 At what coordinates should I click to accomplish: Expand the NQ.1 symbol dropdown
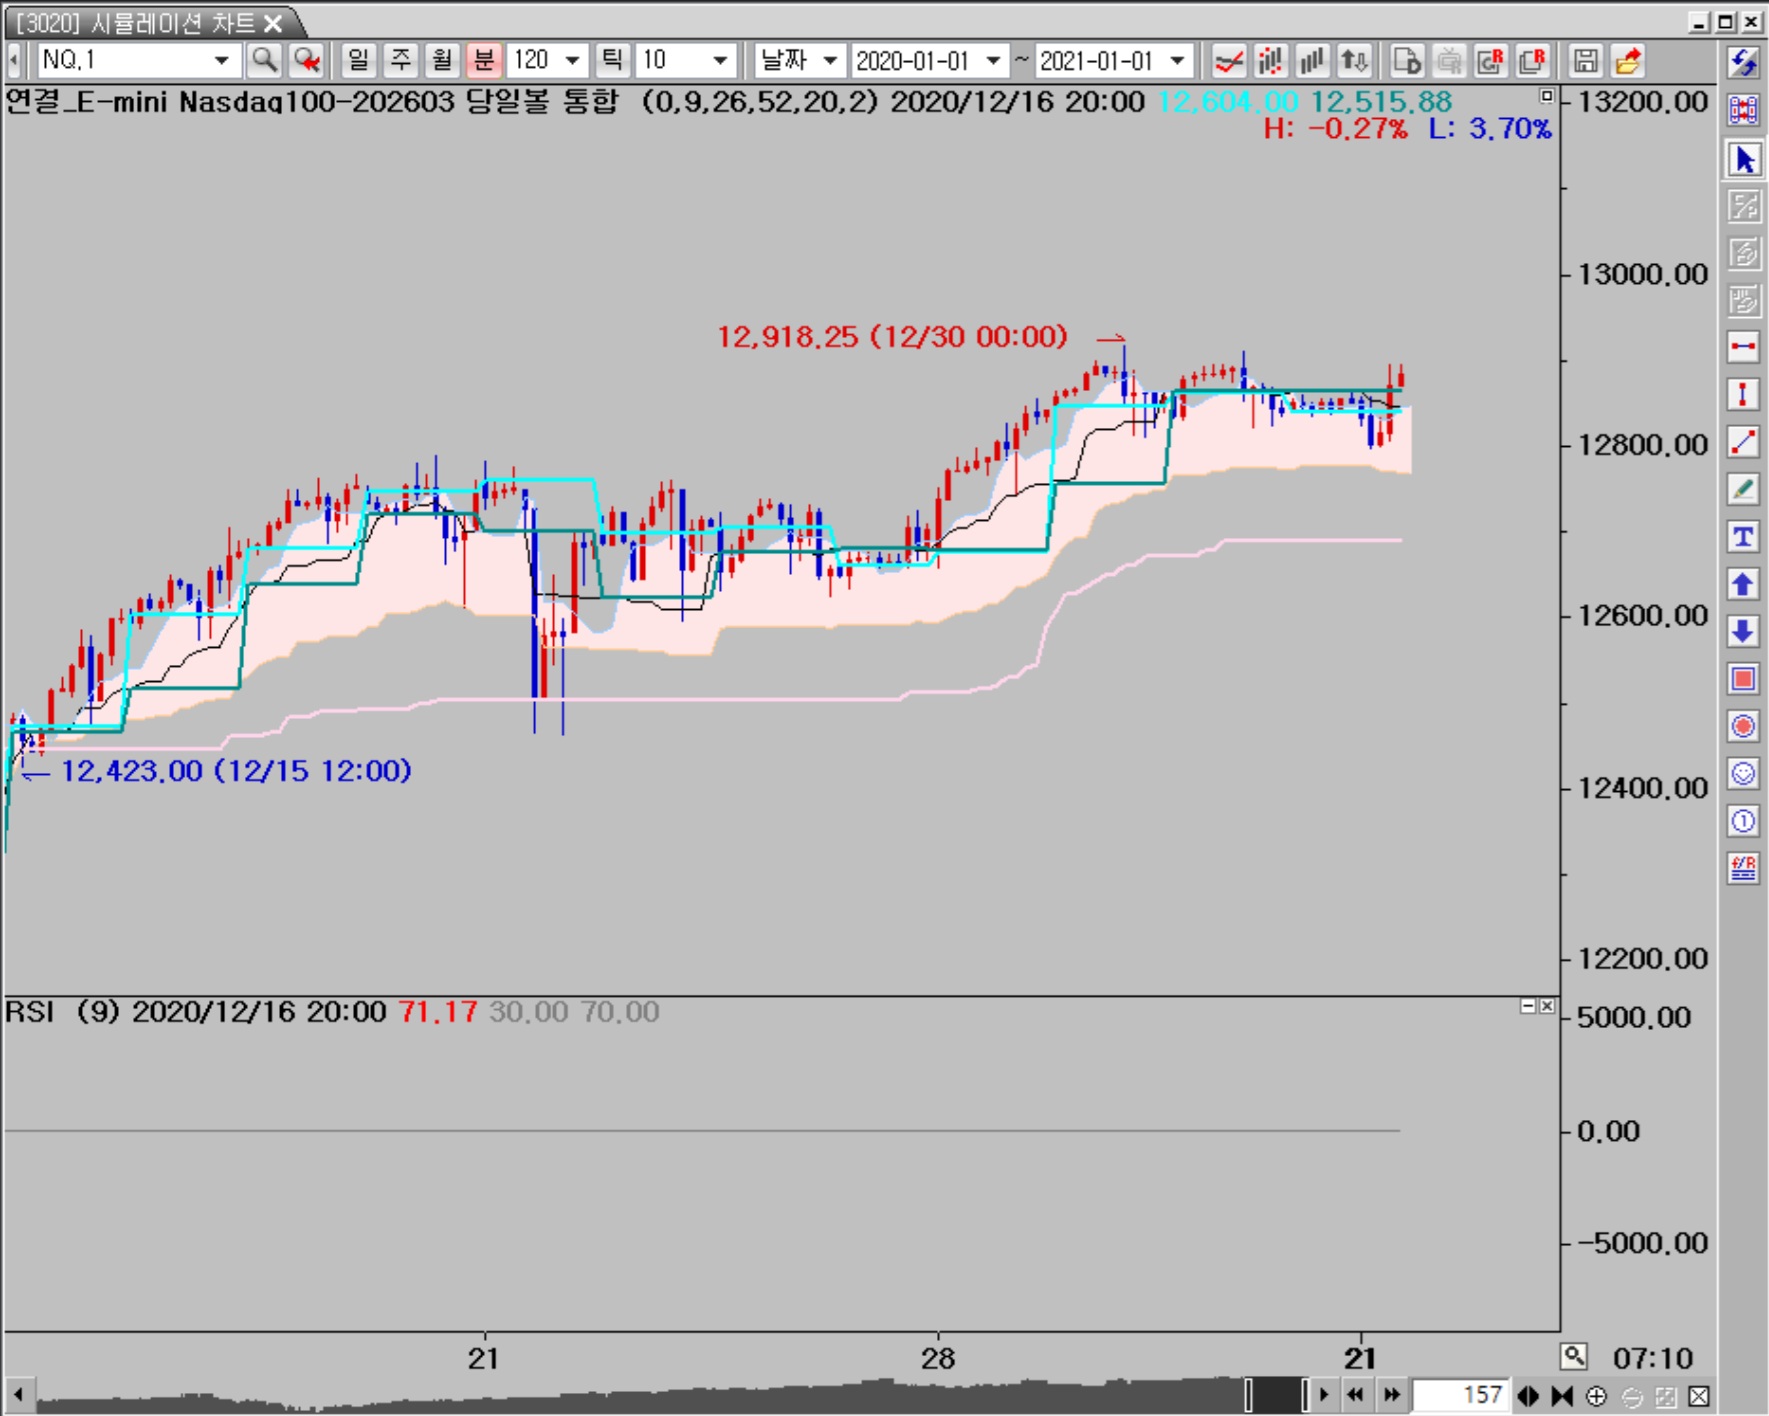click(221, 61)
